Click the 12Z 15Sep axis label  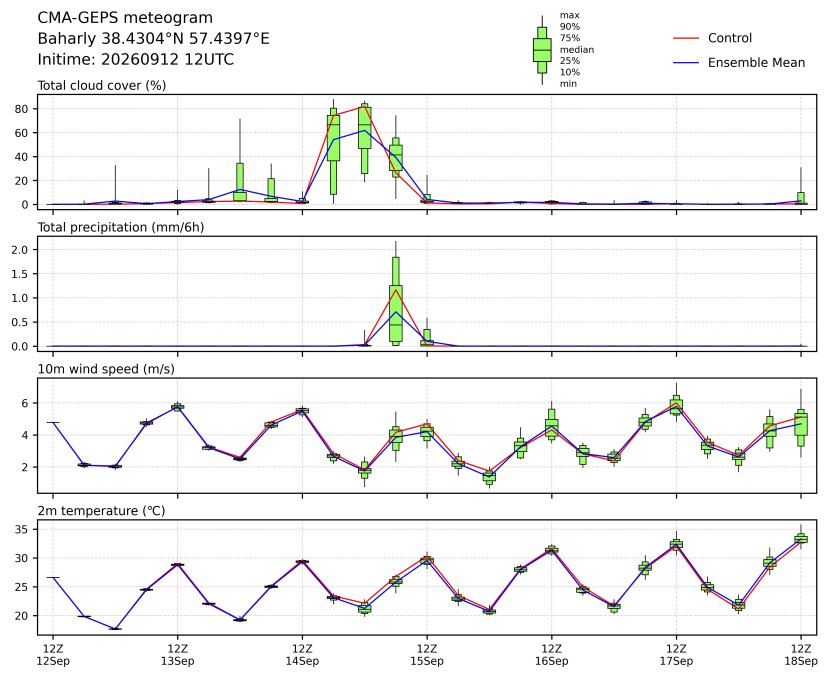tap(427, 655)
